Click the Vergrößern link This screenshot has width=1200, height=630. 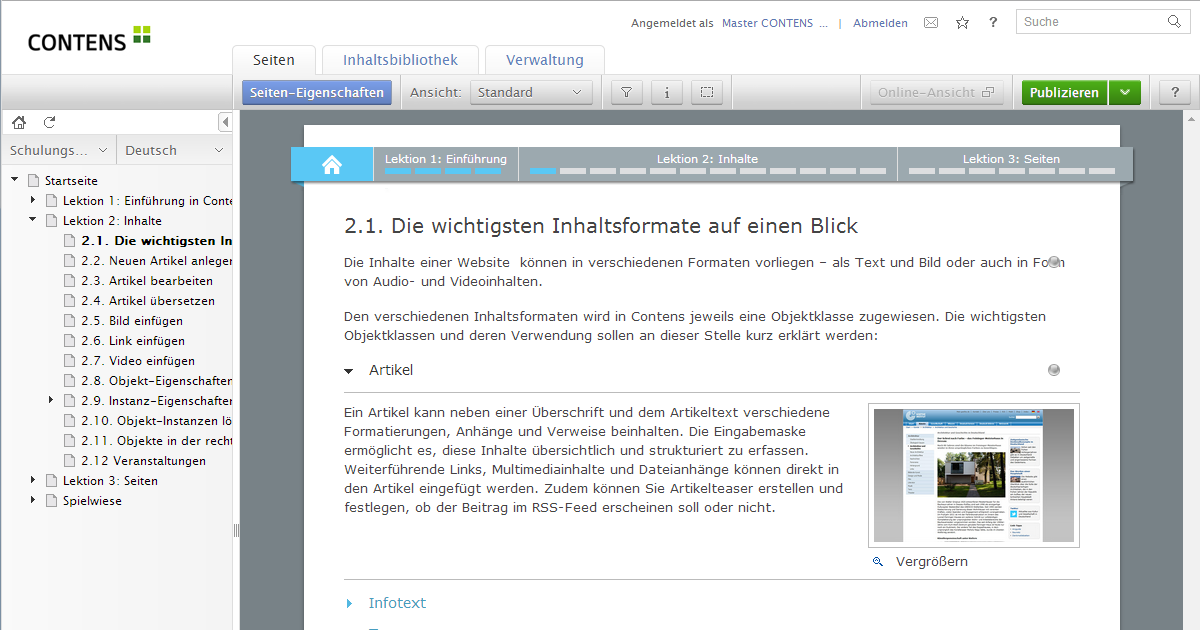pyautogui.click(x=932, y=562)
